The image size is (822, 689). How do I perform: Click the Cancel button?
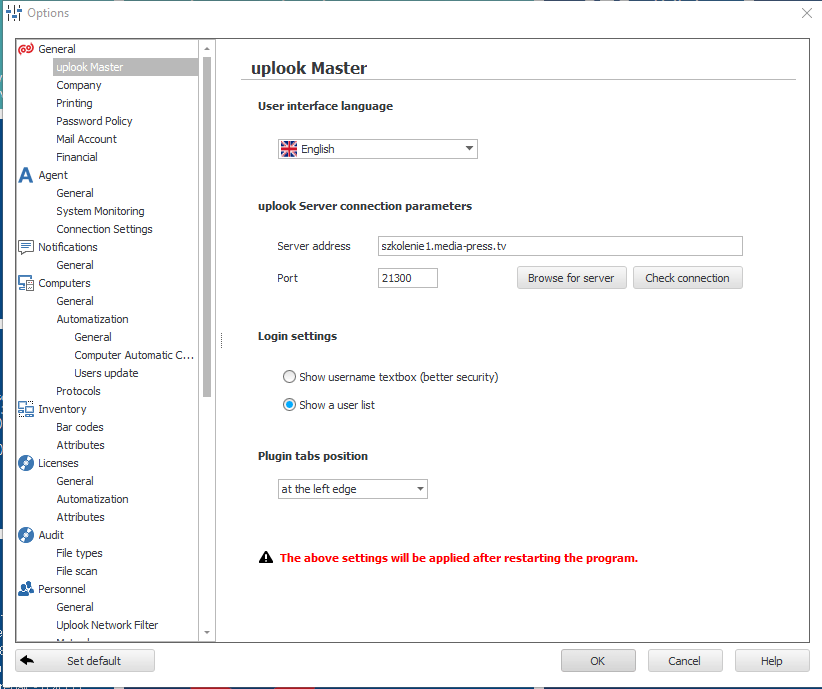(x=685, y=661)
